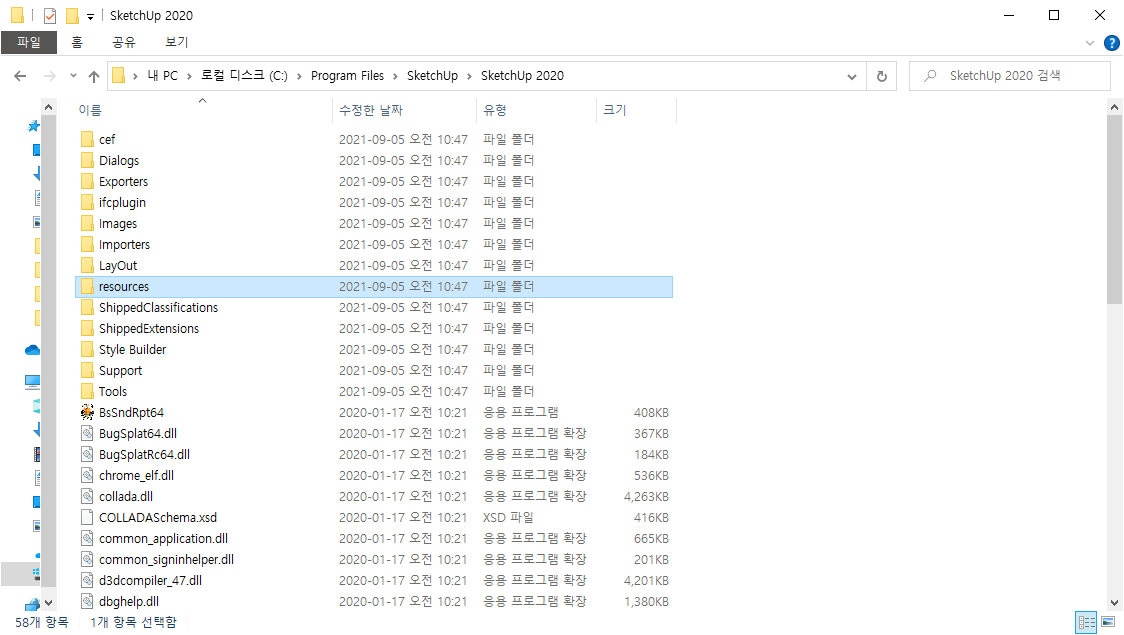The width and height of the screenshot is (1124, 635).
Task: Select the Importers folder icon
Action: [x=87, y=244]
